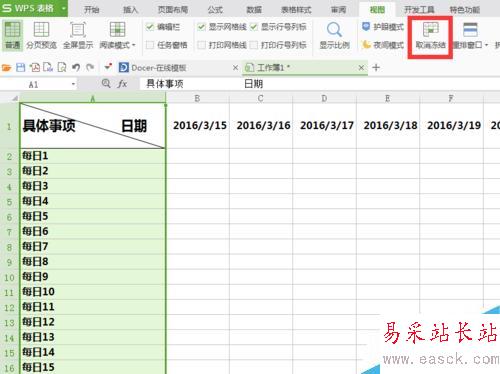Click the print icon in quick toolbar
Image resolution: width=500 pixels, height=374 pixels.
(x=48, y=68)
